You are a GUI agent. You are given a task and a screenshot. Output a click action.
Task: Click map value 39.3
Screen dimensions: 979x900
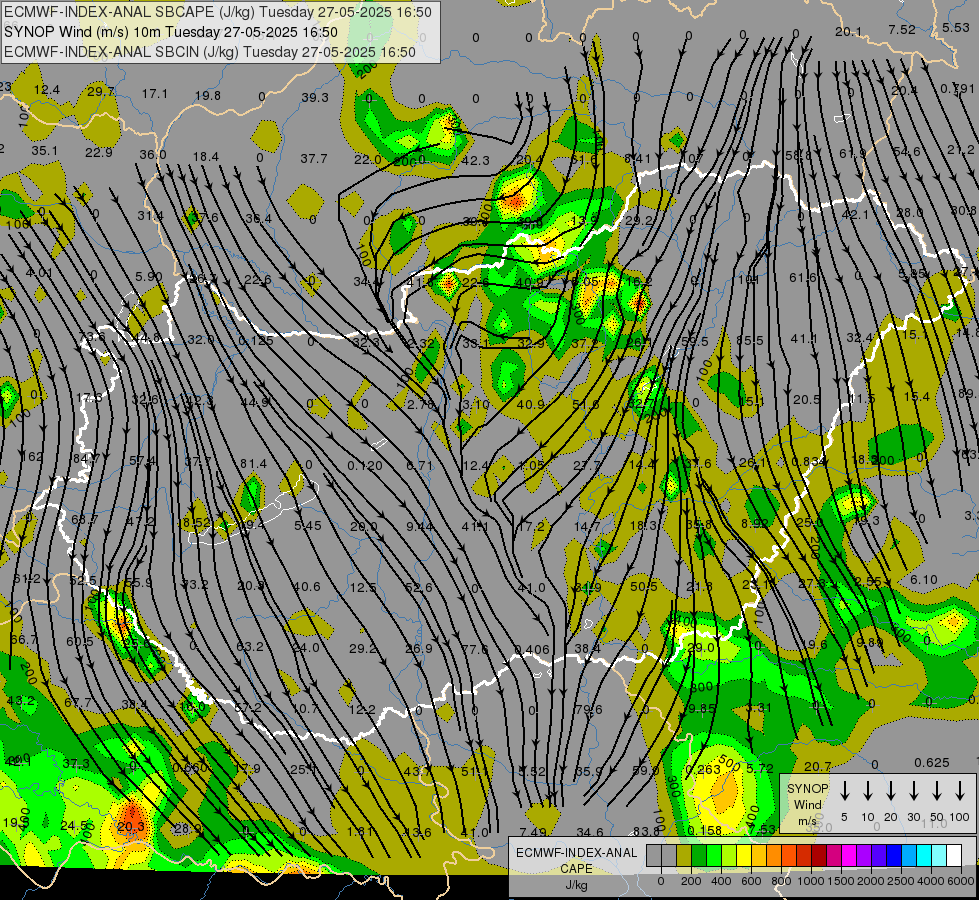(x=315, y=97)
